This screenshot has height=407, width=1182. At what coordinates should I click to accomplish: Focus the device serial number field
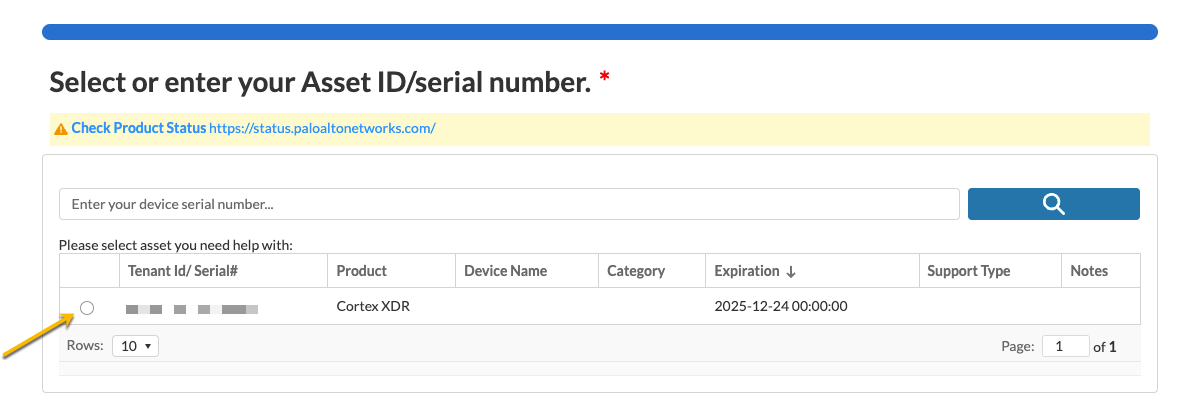click(x=509, y=204)
